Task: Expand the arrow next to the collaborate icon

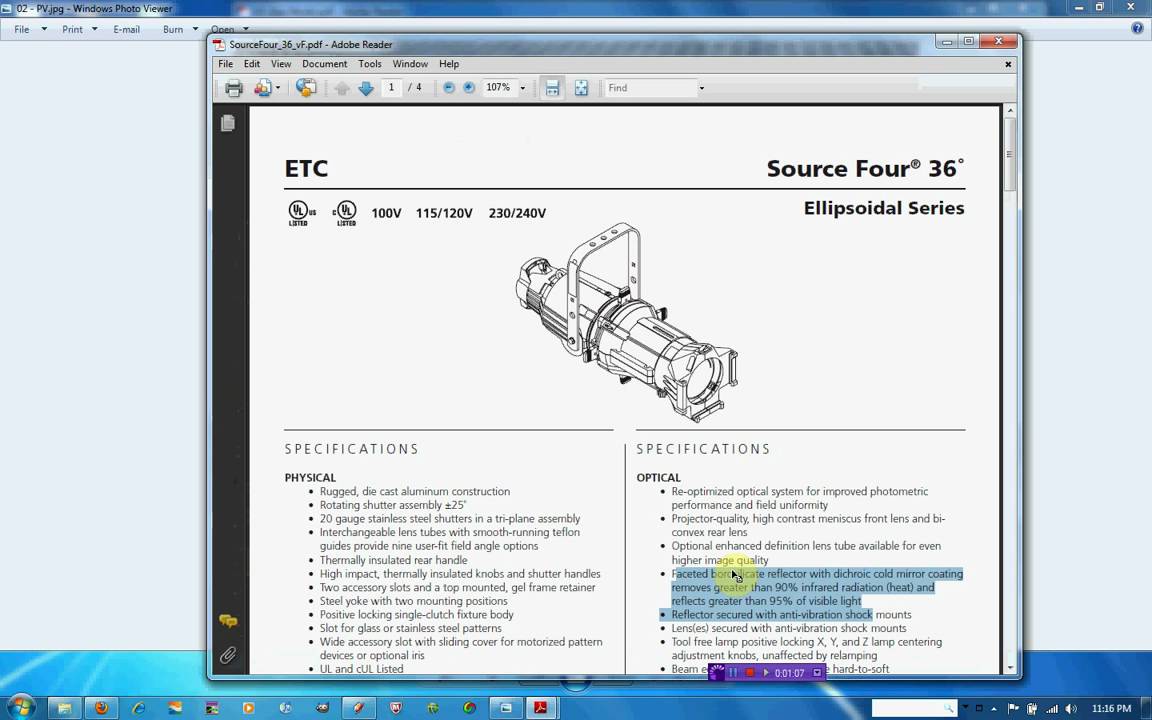Action: pyautogui.click(x=278, y=88)
